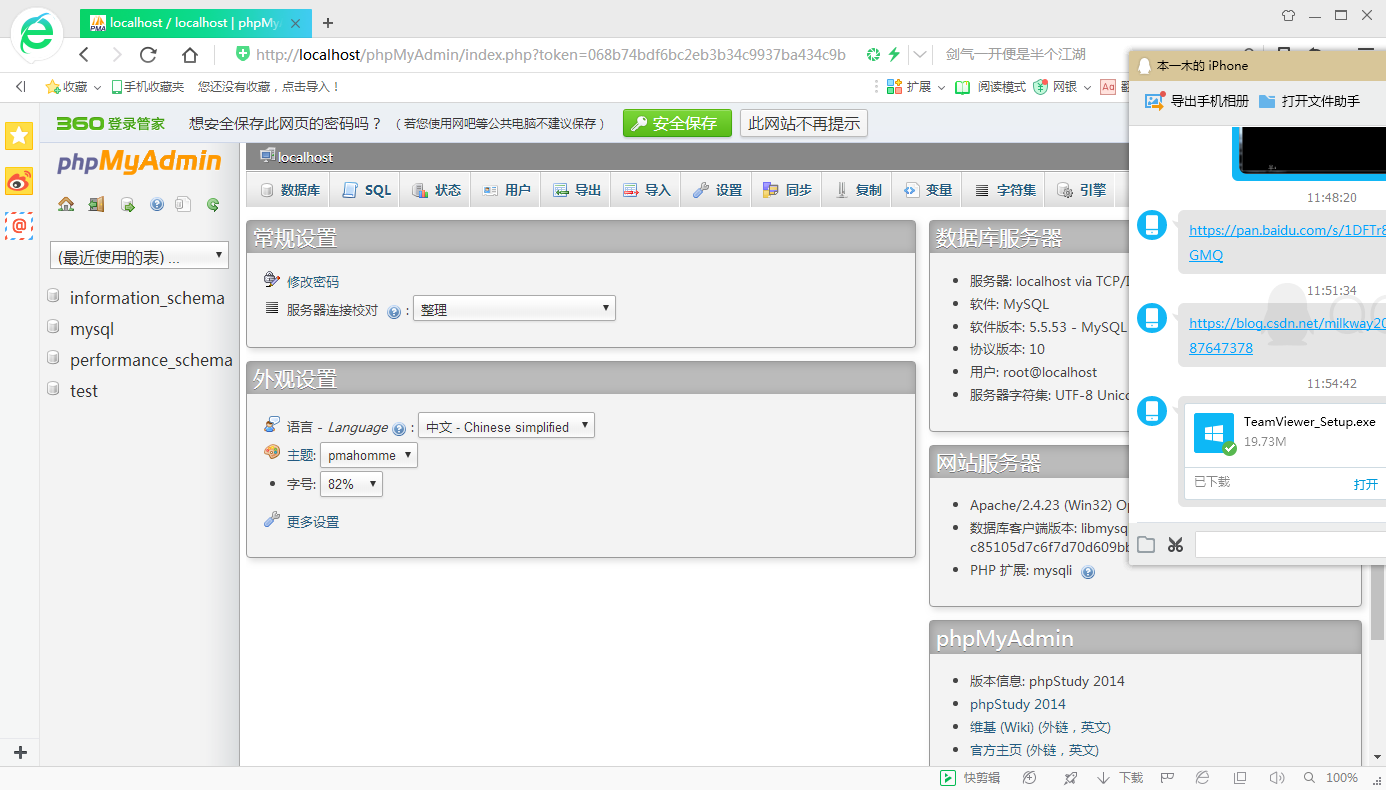Image resolution: width=1386 pixels, height=790 pixels.
Task: Collapse the favorites bar with arrow icon
Action: pyautogui.click(x=20, y=87)
